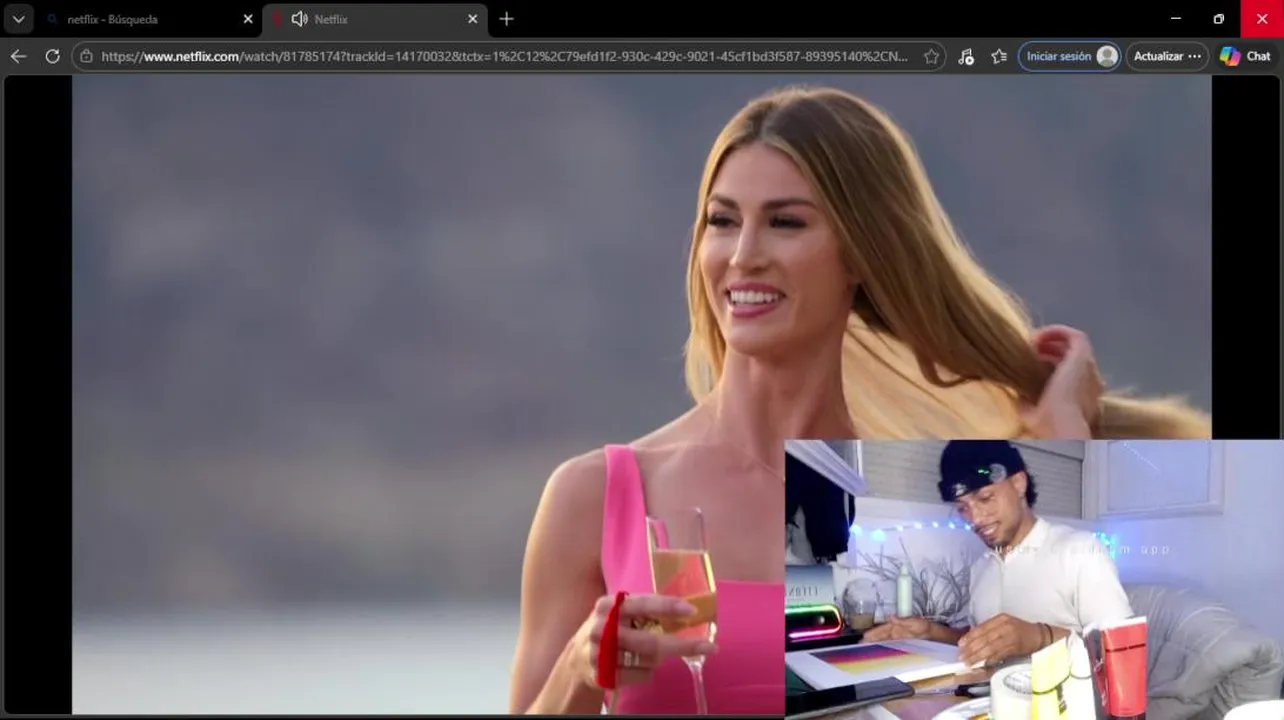Open the Copilot Chat panel
Viewport: 1284px width, 720px height.
coord(1245,57)
